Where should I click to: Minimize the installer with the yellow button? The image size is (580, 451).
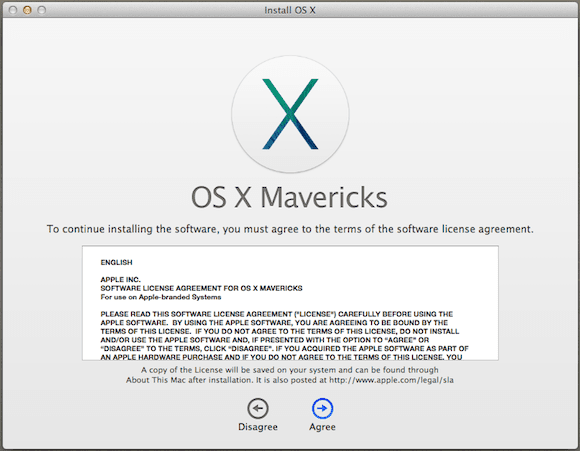[x=27, y=10]
